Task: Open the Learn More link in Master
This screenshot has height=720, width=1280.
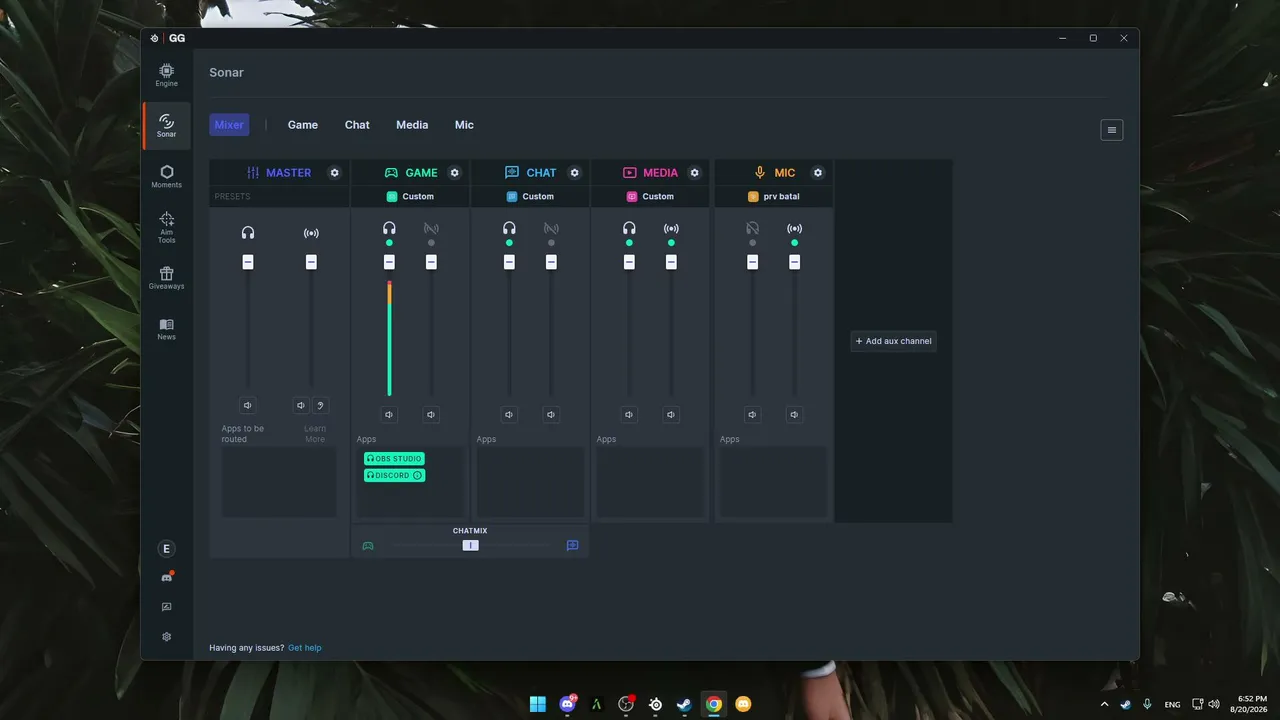Action: click(x=315, y=434)
